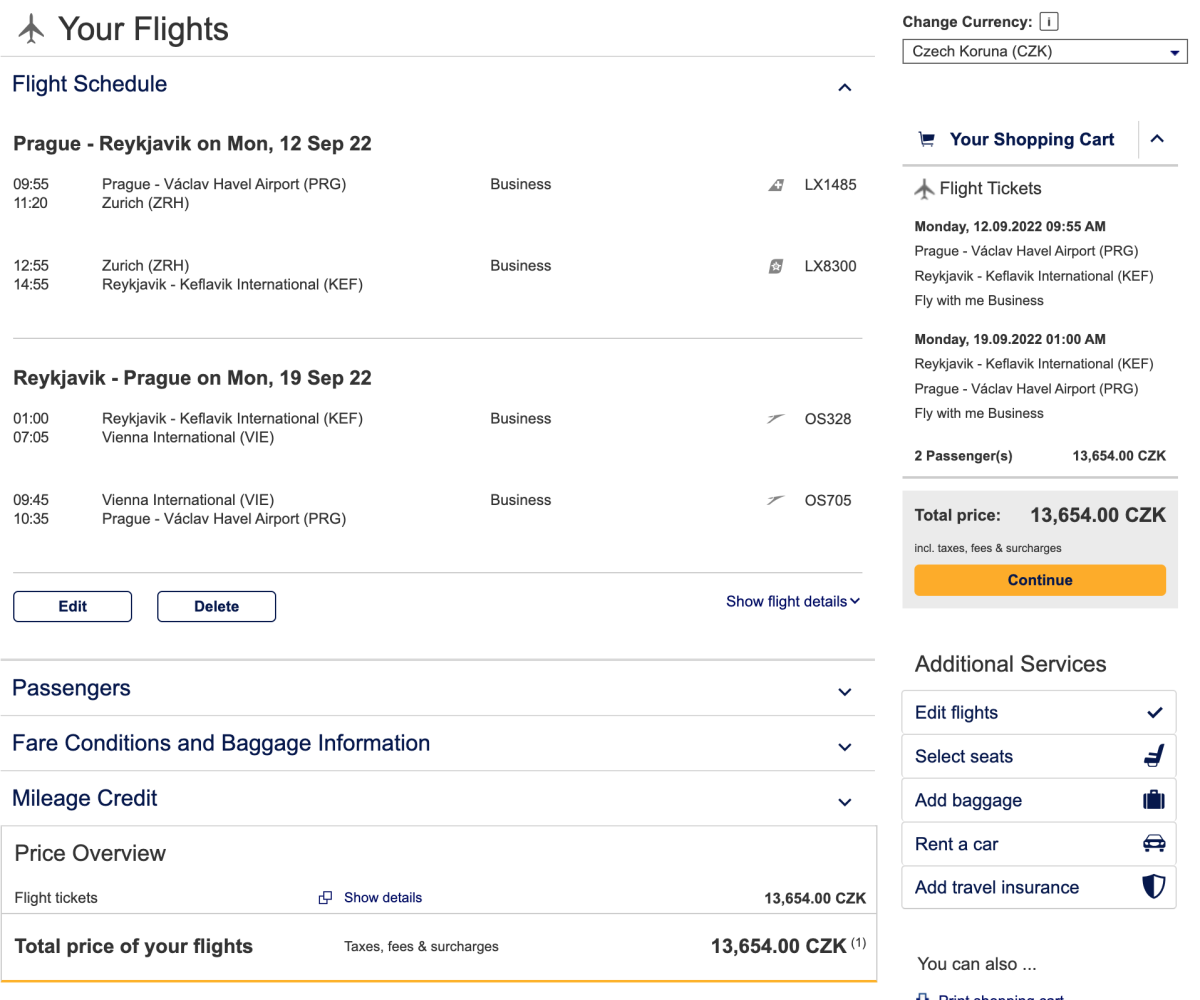Click the Edit flights checkmark icon

1154,713
